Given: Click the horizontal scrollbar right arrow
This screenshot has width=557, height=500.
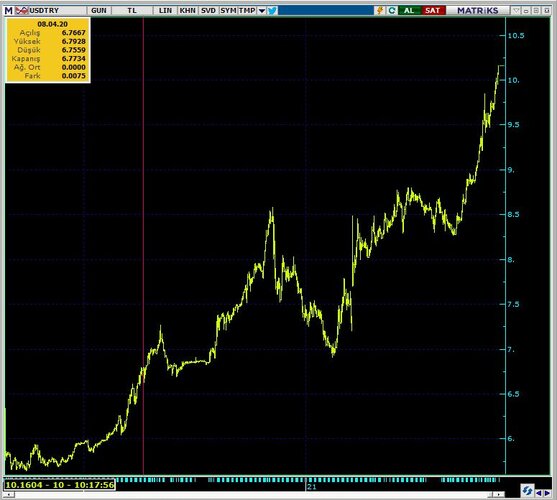Looking at the screenshot, I should click(x=500, y=494).
